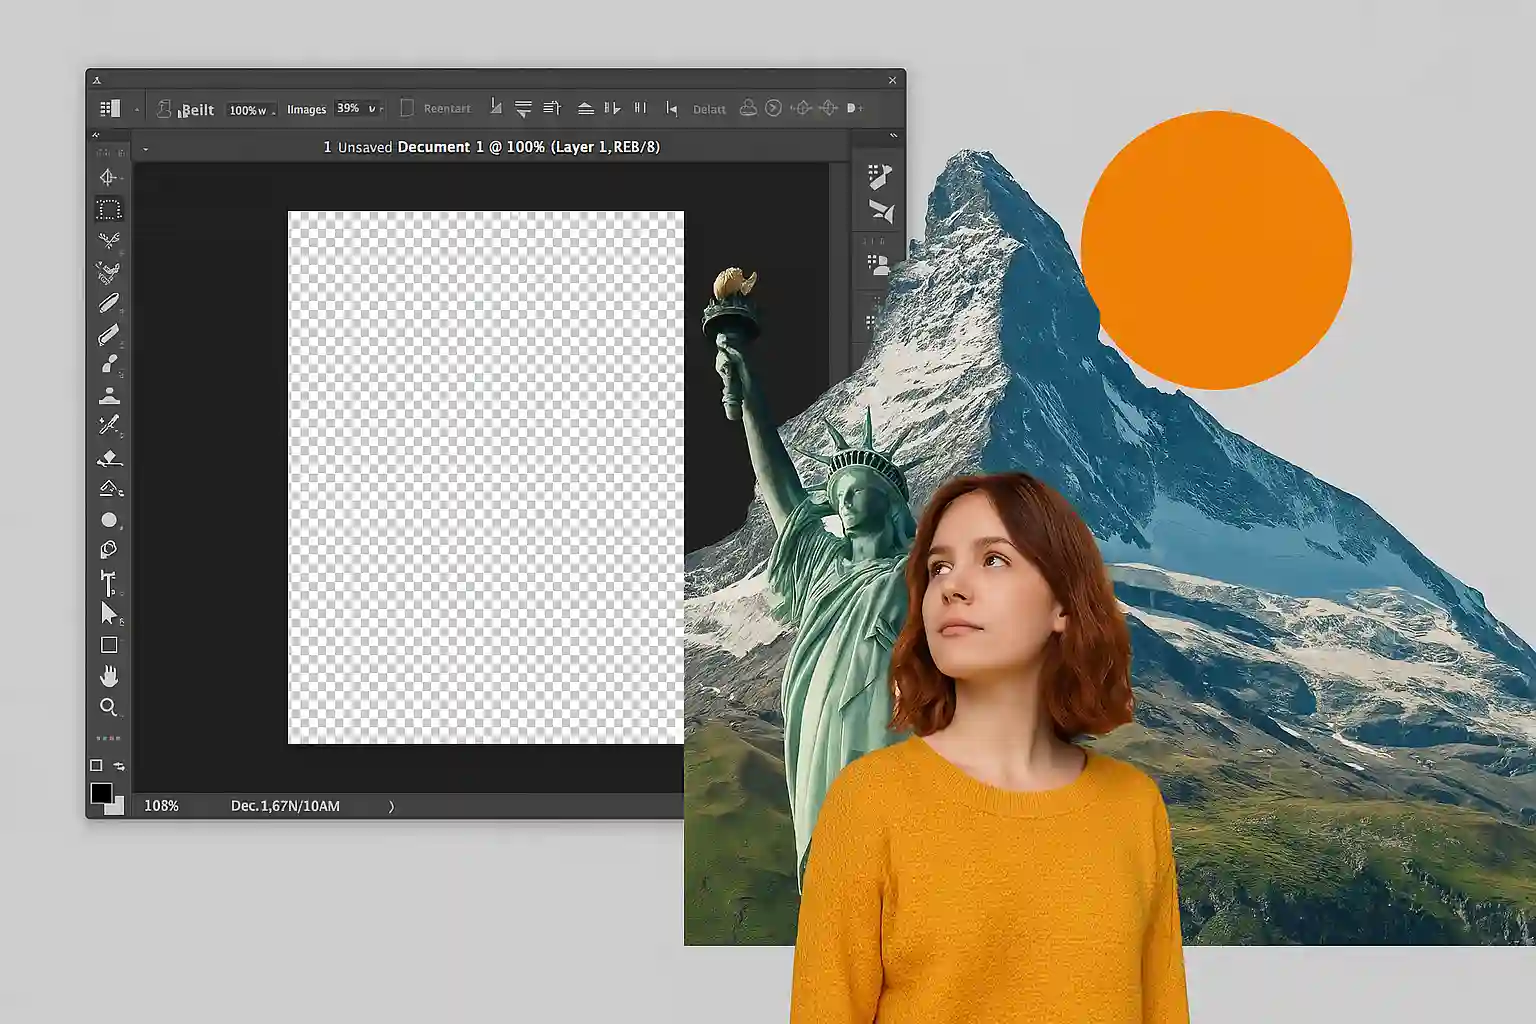
Task: Pick the Clone Stamp tool
Action: pos(109,396)
